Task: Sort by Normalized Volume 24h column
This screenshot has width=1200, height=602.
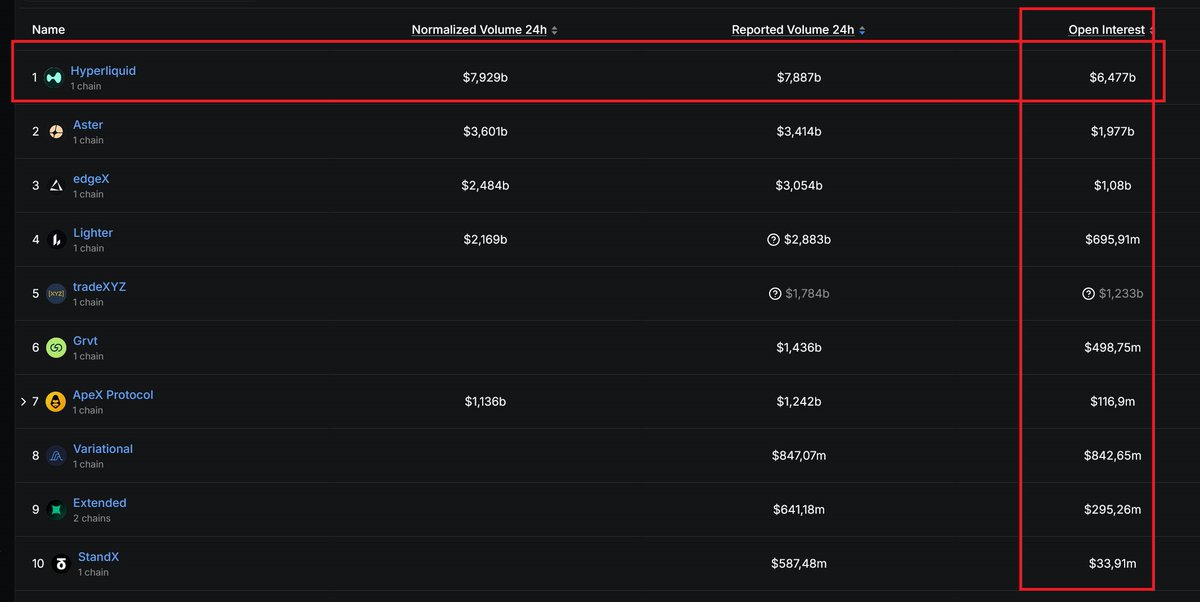Action: [484, 30]
